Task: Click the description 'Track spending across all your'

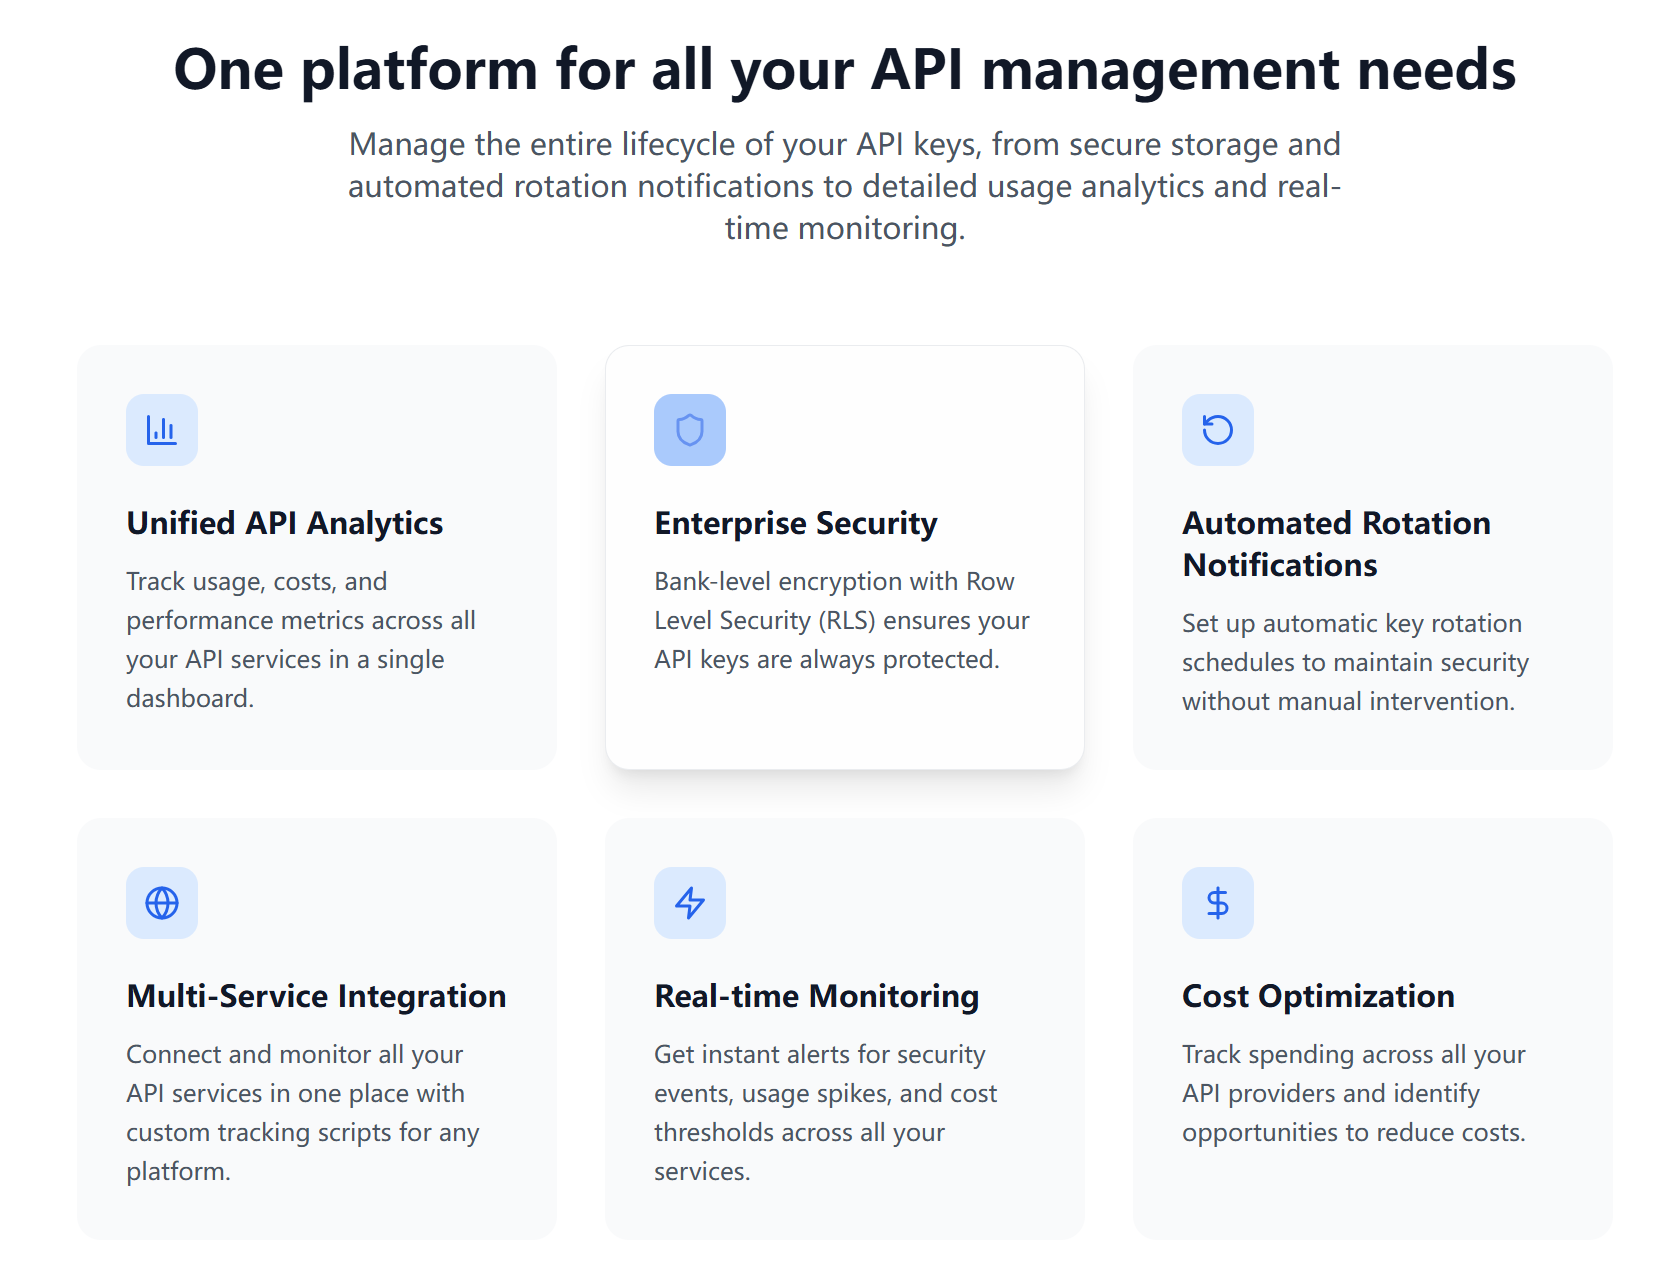Action: click(1354, 1093)
